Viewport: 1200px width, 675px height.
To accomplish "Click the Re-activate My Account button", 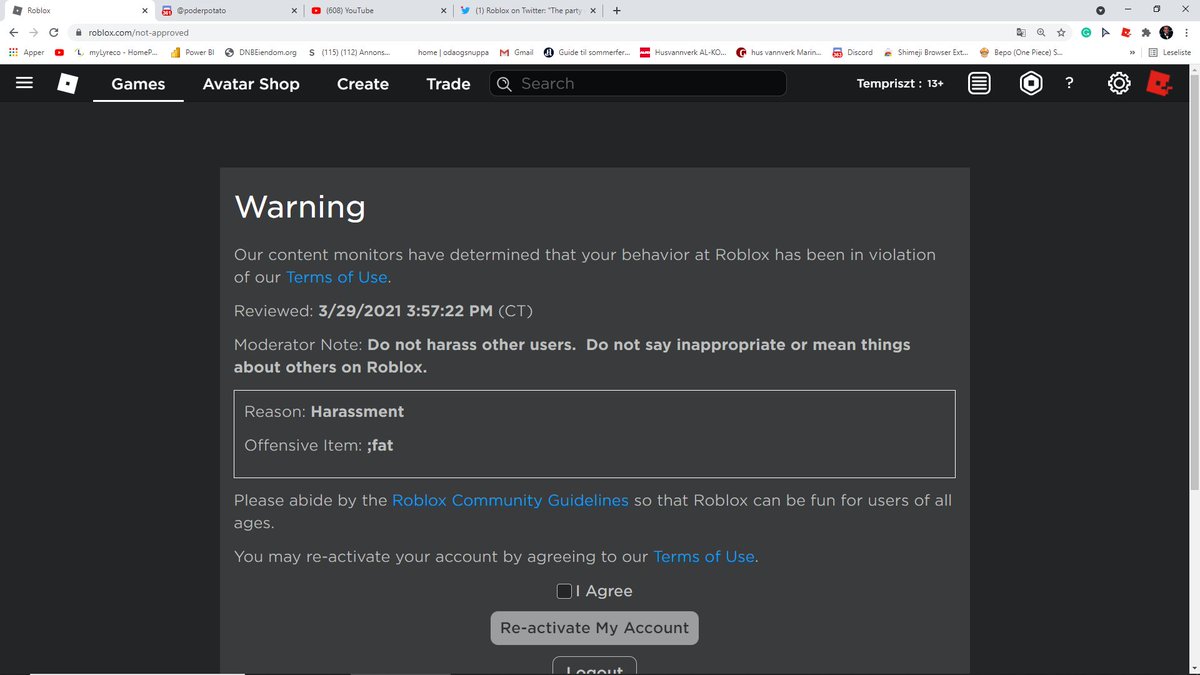I will click(595, 628).
